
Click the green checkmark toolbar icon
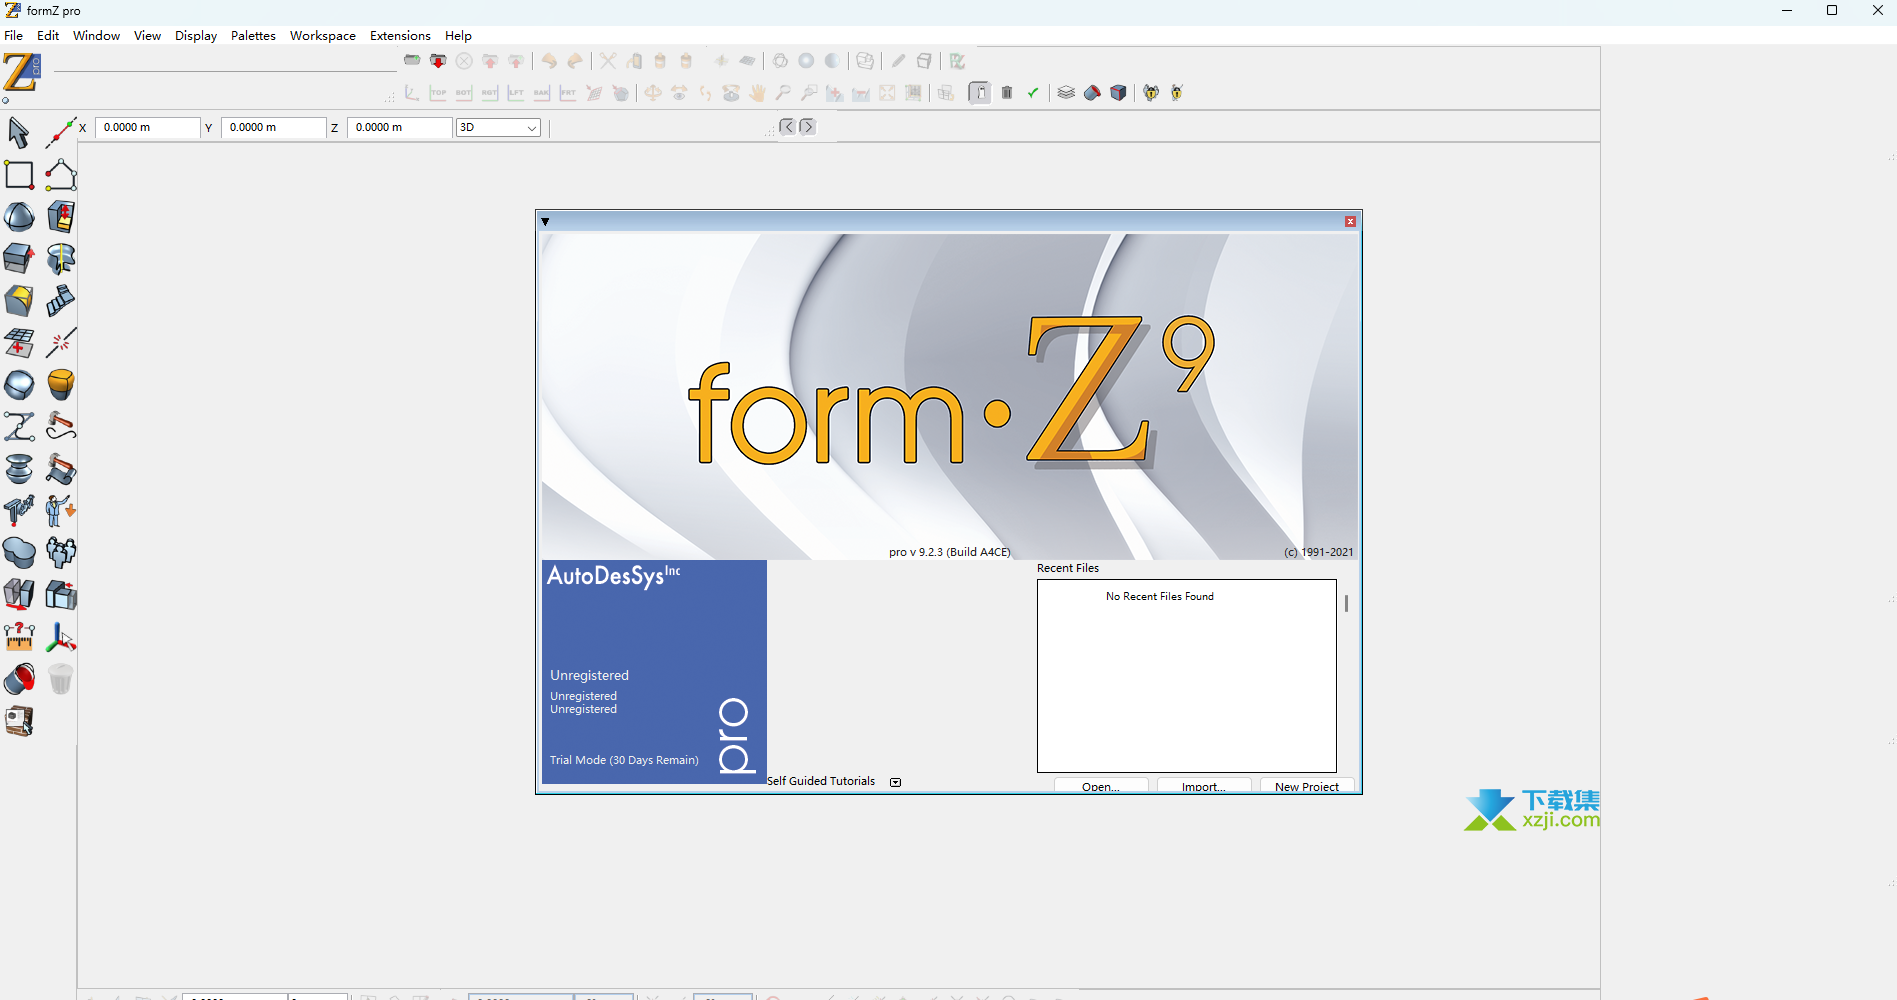click(1033, 93)
